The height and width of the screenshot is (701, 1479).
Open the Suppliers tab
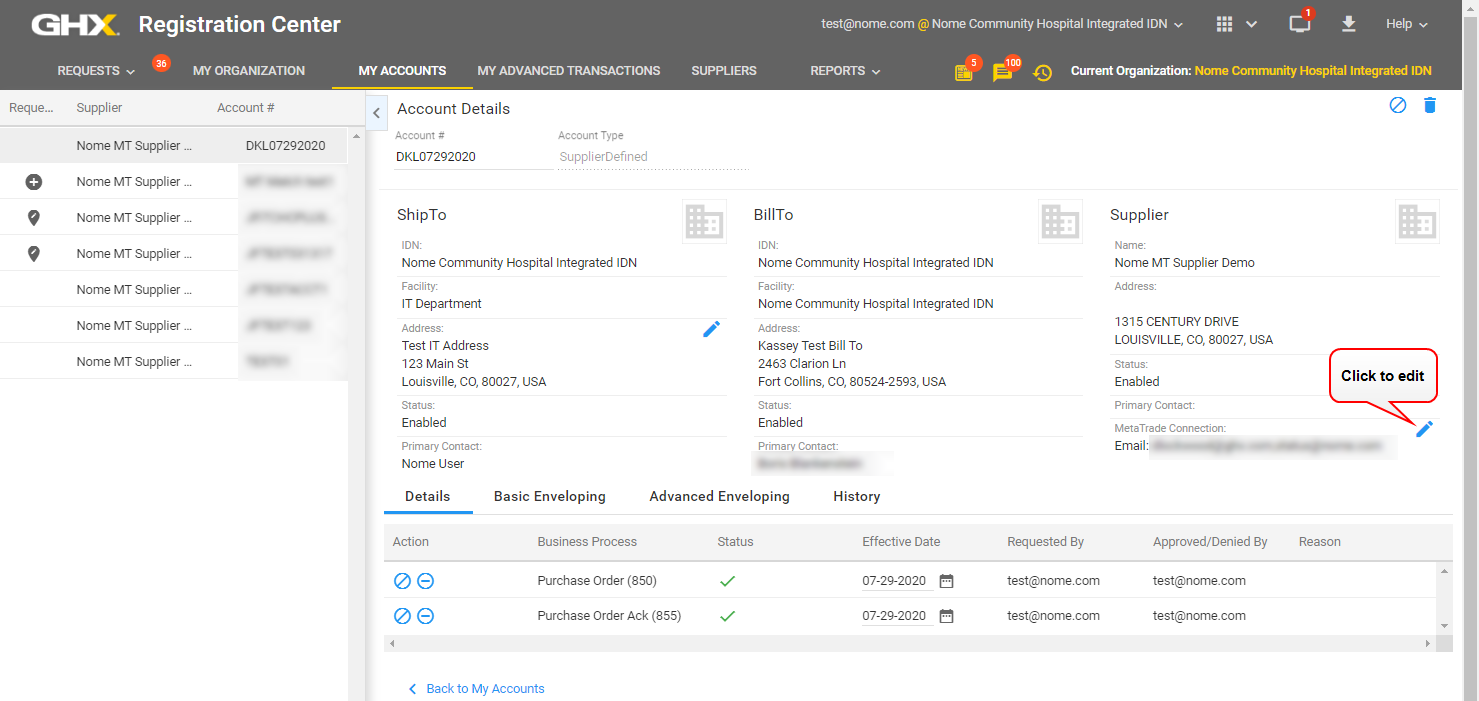pos(724,71)
